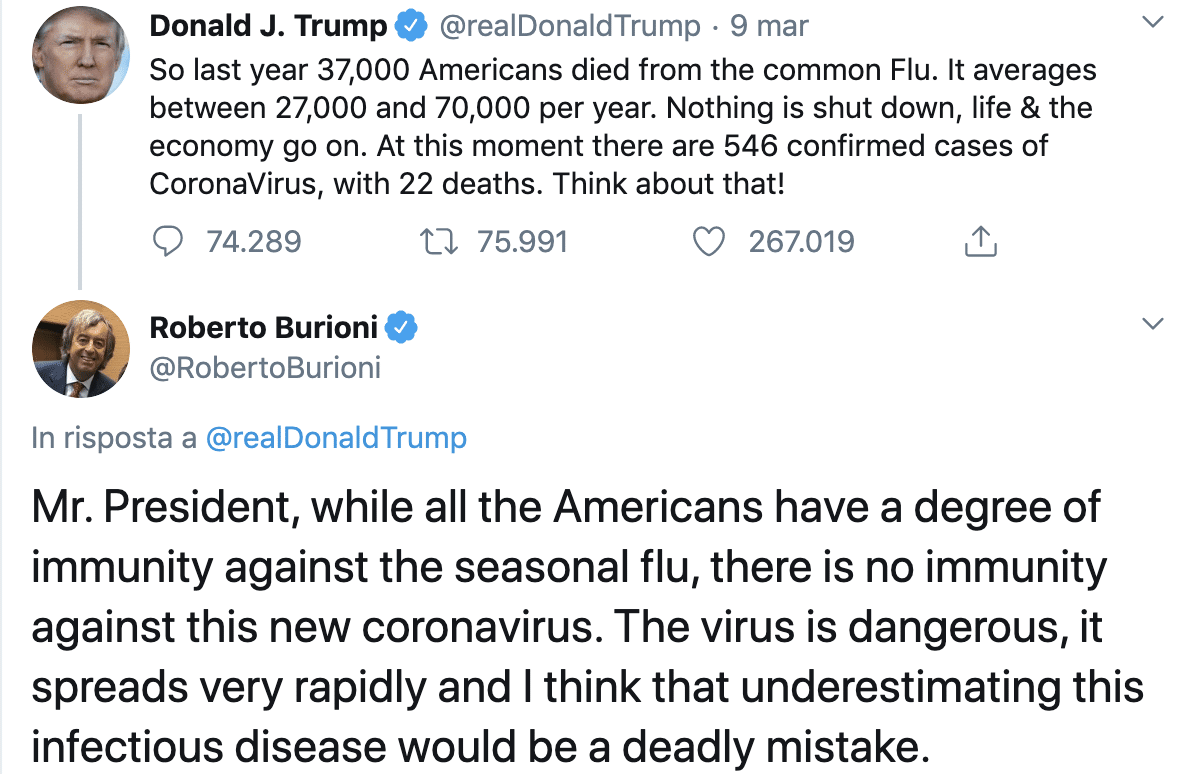Screen dimensions: 1198x774
Task: Click the 267.019 likes count
Action: [801, 241]
